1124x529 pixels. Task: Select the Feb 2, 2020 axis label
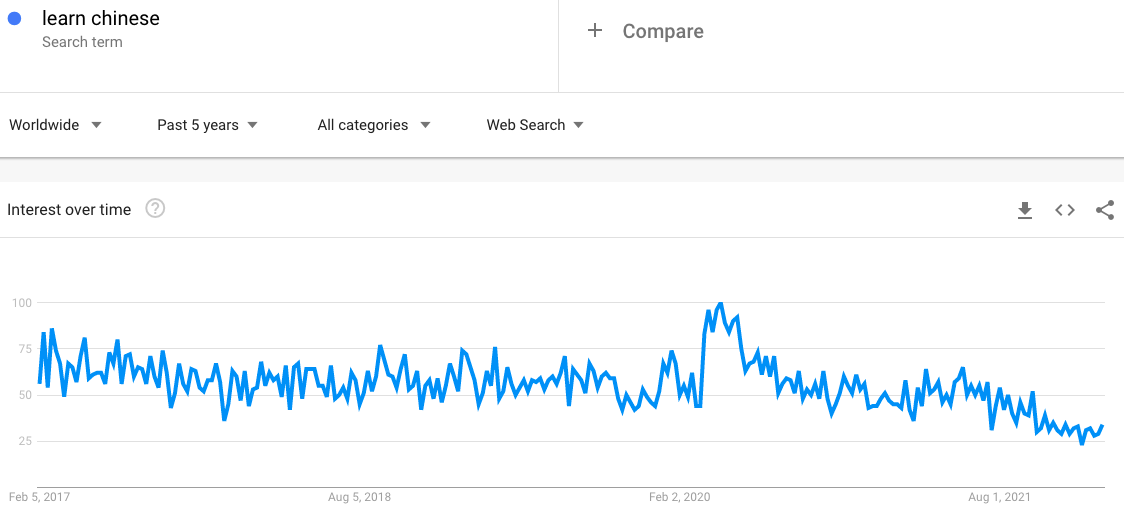(x=680, y=497)
